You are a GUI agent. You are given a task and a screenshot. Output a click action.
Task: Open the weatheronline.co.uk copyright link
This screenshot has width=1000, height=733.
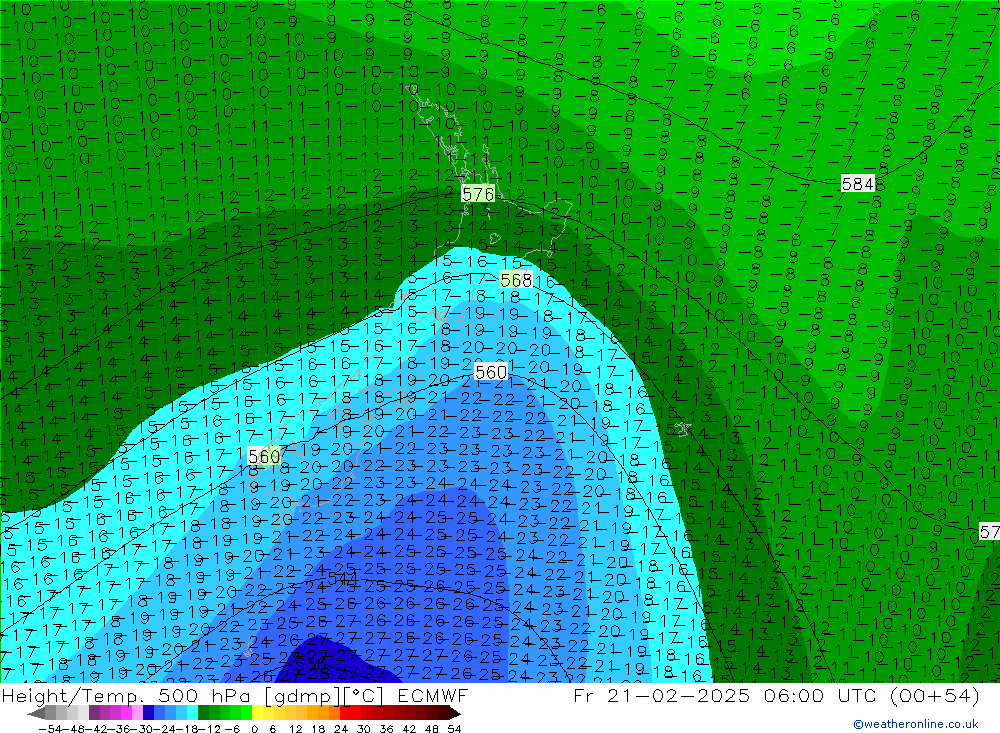916,724
